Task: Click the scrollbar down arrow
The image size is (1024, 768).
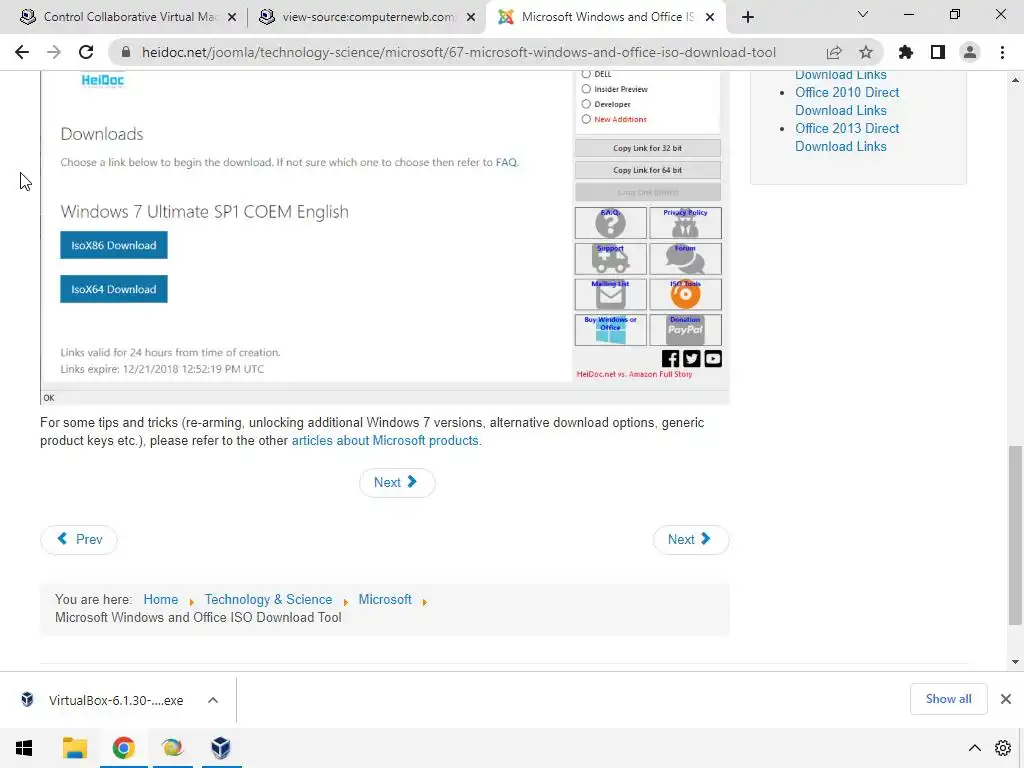Action: (x=1015, y=662)
